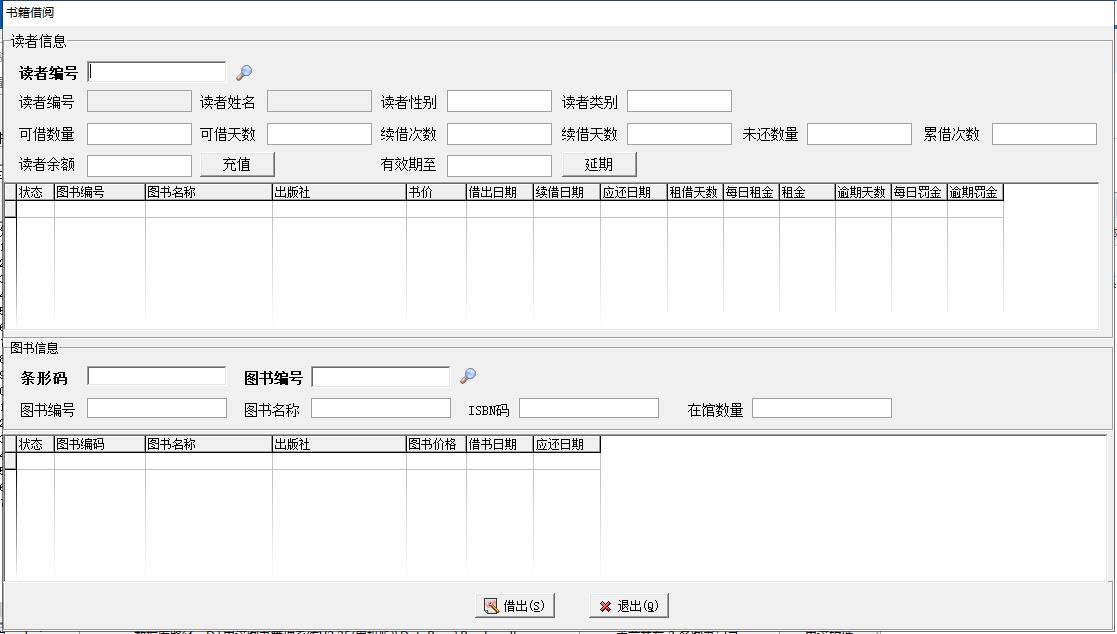The image size is (1117, 634).
Task: Click the 图书编号 info field below barcode
Action: (157, 408)
